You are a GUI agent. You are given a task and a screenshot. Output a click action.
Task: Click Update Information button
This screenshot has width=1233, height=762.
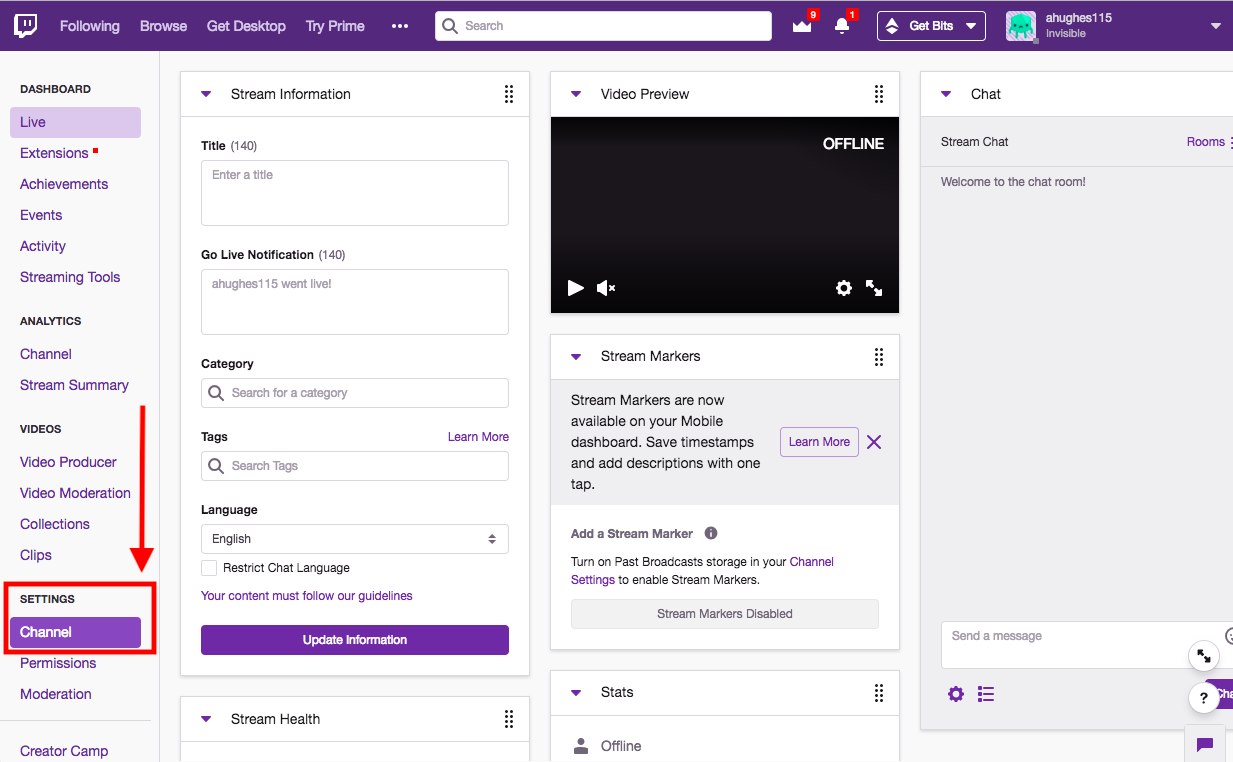pos(355,640)
